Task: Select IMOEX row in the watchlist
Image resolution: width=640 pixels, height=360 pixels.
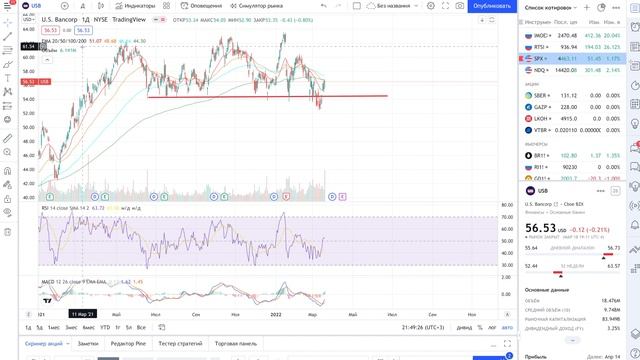Action: (572, 36)
